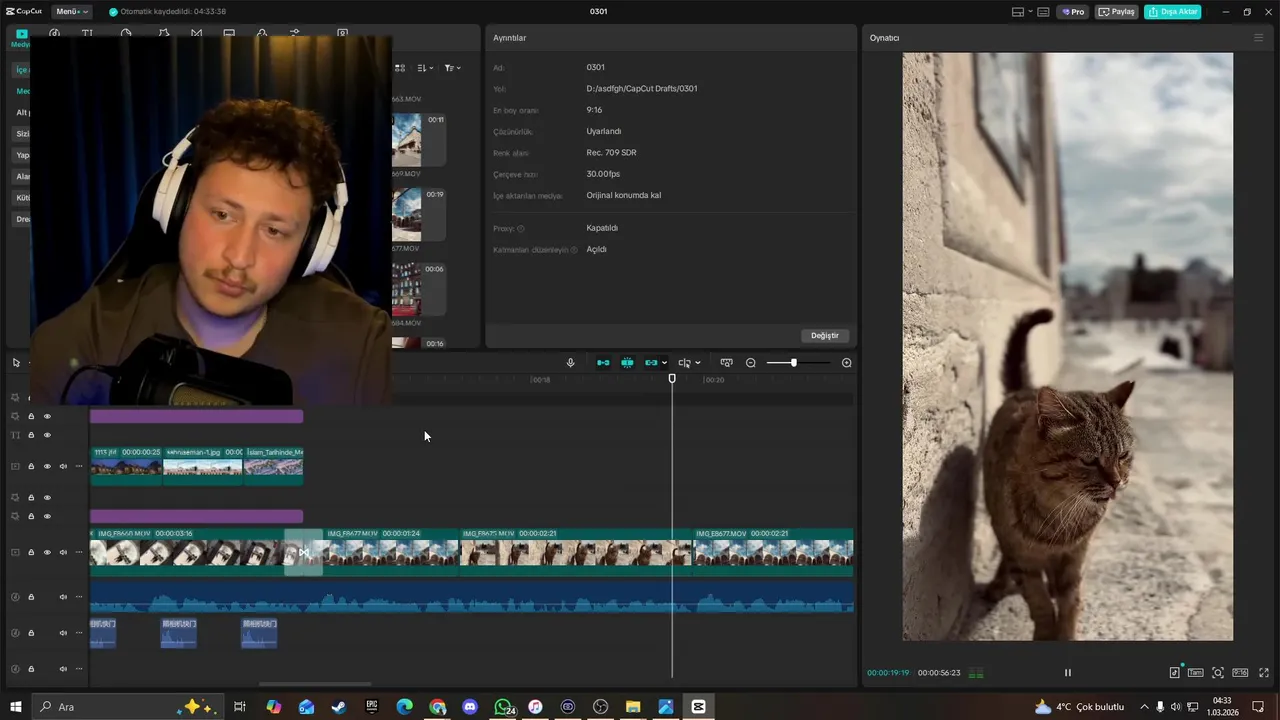Screen dimensions: 1280x720
Task: Open the media filter dropdown
Action: click(452, 68)
